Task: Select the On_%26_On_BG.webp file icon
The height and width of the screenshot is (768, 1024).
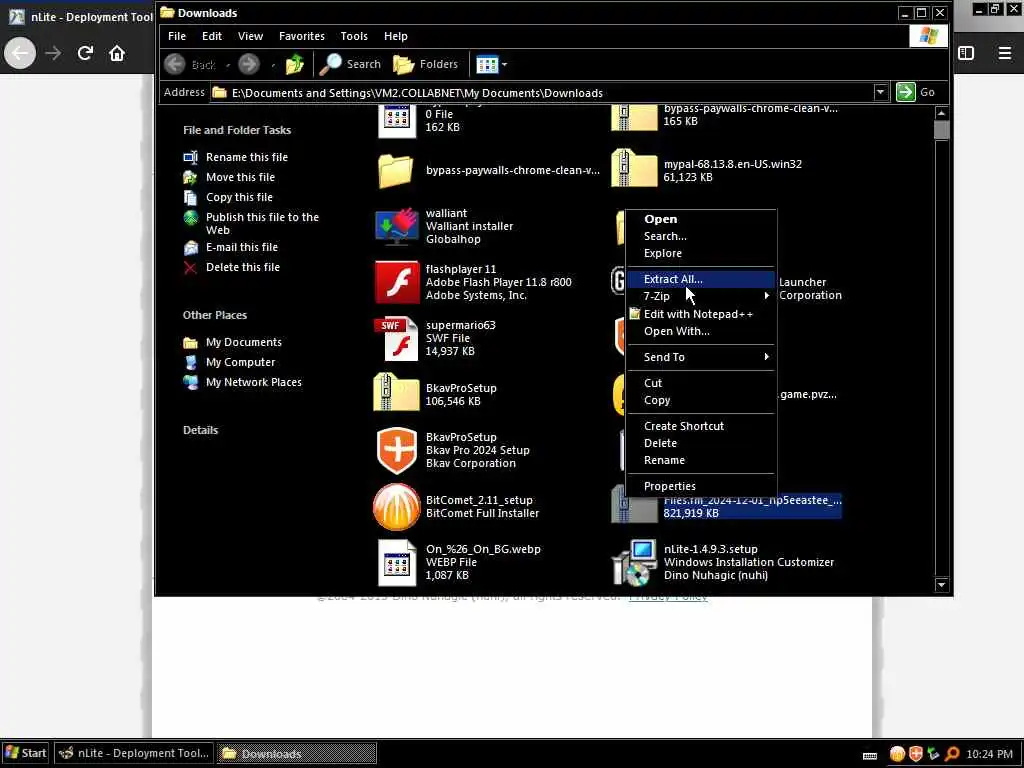Action: coord(396,562)
